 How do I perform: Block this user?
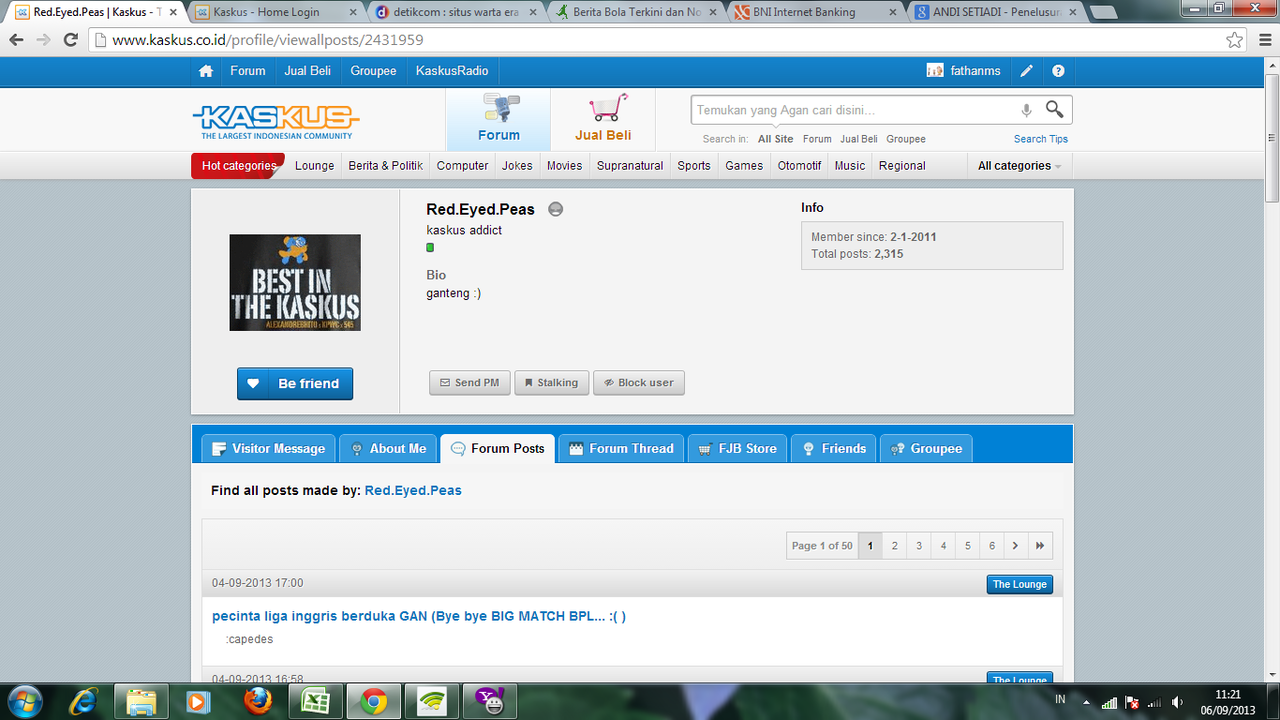point(639,383)
